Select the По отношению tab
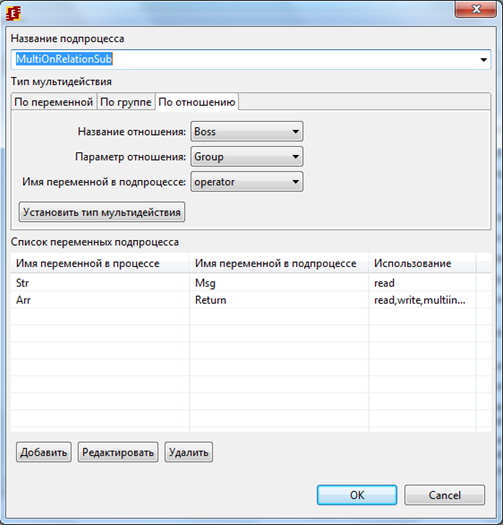This screenshot has height=525, width=504. [x=197, y=102]
